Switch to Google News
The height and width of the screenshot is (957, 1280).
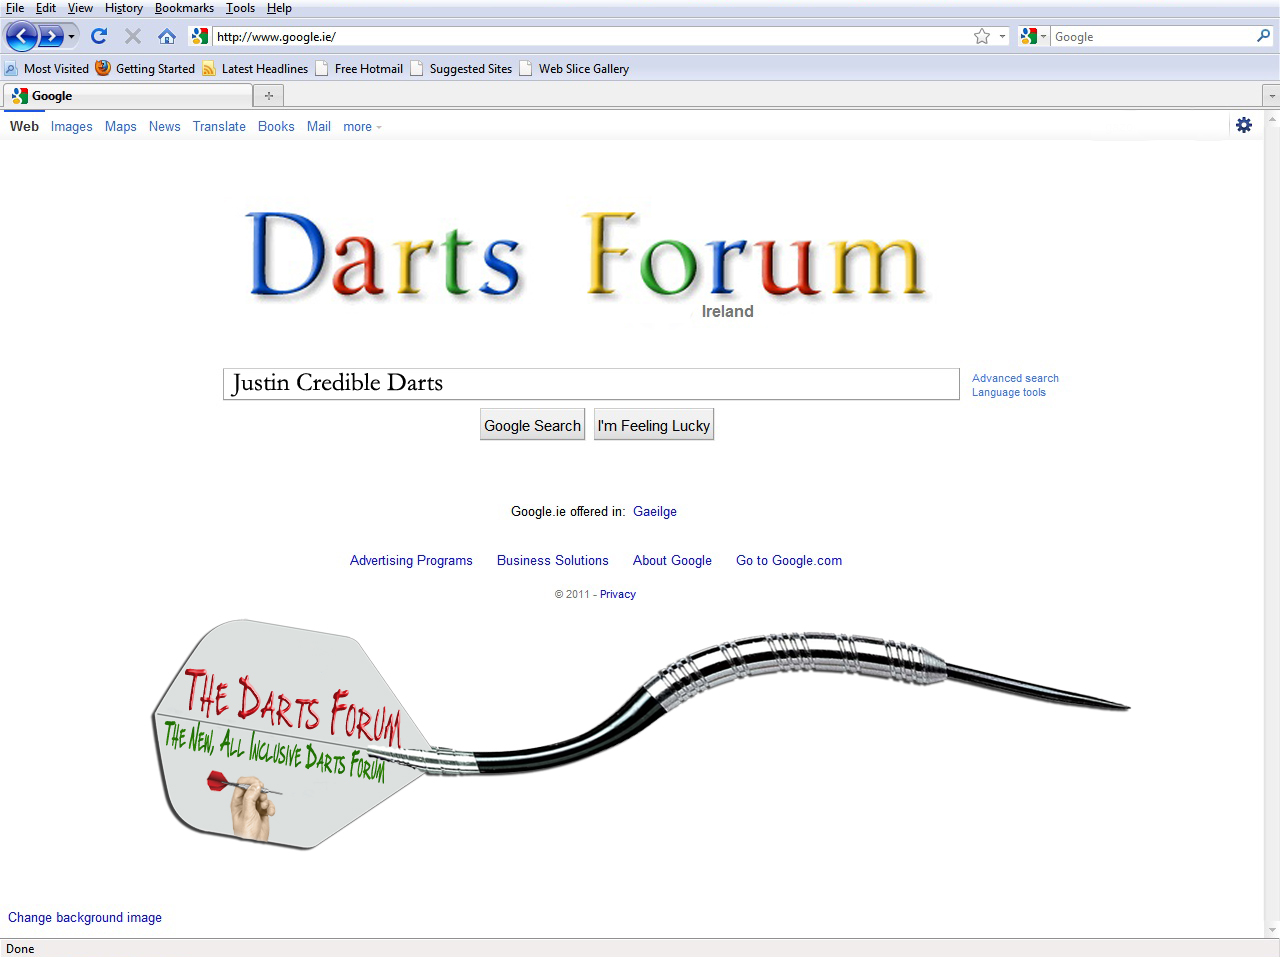click(x=164, y=127)
